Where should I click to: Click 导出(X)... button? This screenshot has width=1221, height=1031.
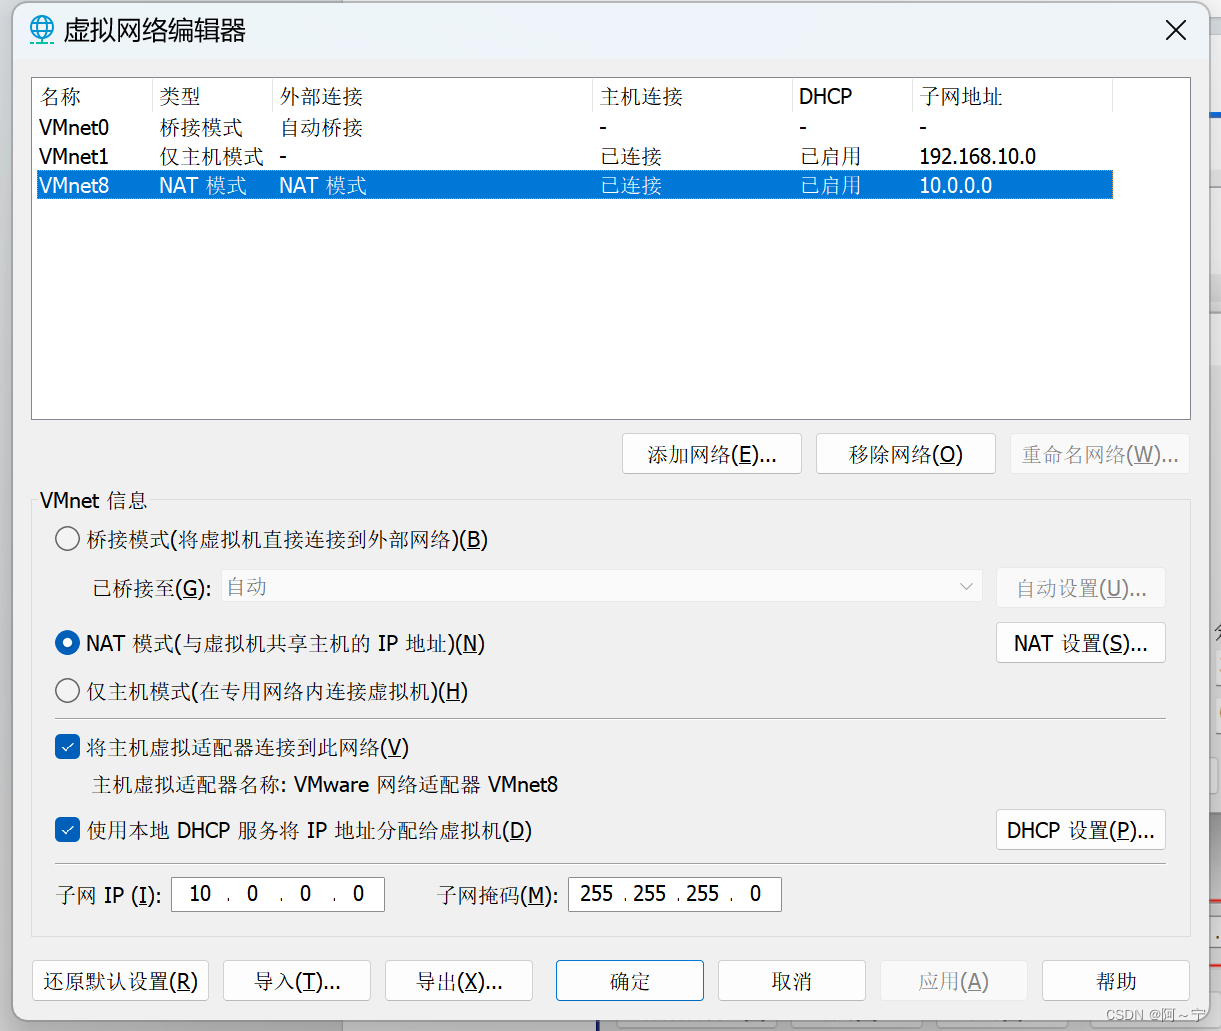tap(459, 981)
